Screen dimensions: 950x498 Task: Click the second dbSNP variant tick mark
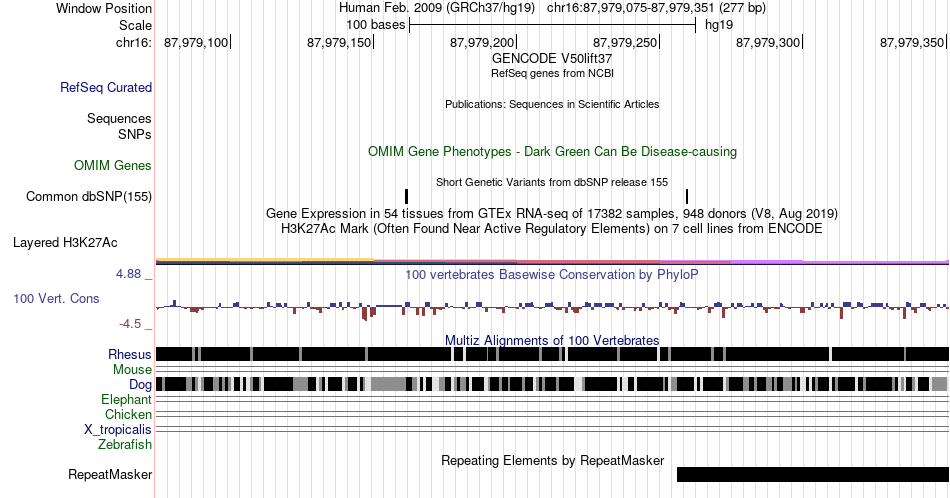pyautogui.click(x=687, y=196)
